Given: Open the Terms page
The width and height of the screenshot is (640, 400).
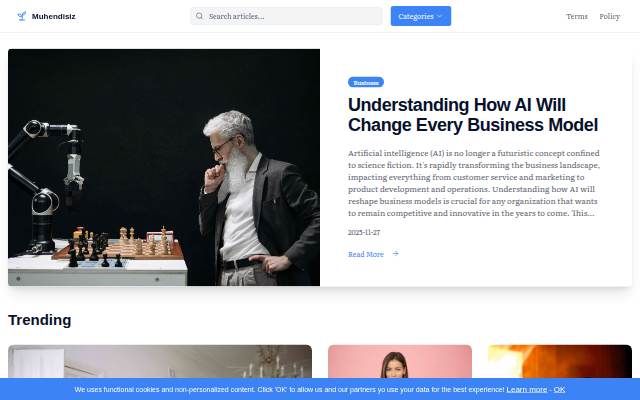Looking at the screenshot, I should (x=577, y=16).
